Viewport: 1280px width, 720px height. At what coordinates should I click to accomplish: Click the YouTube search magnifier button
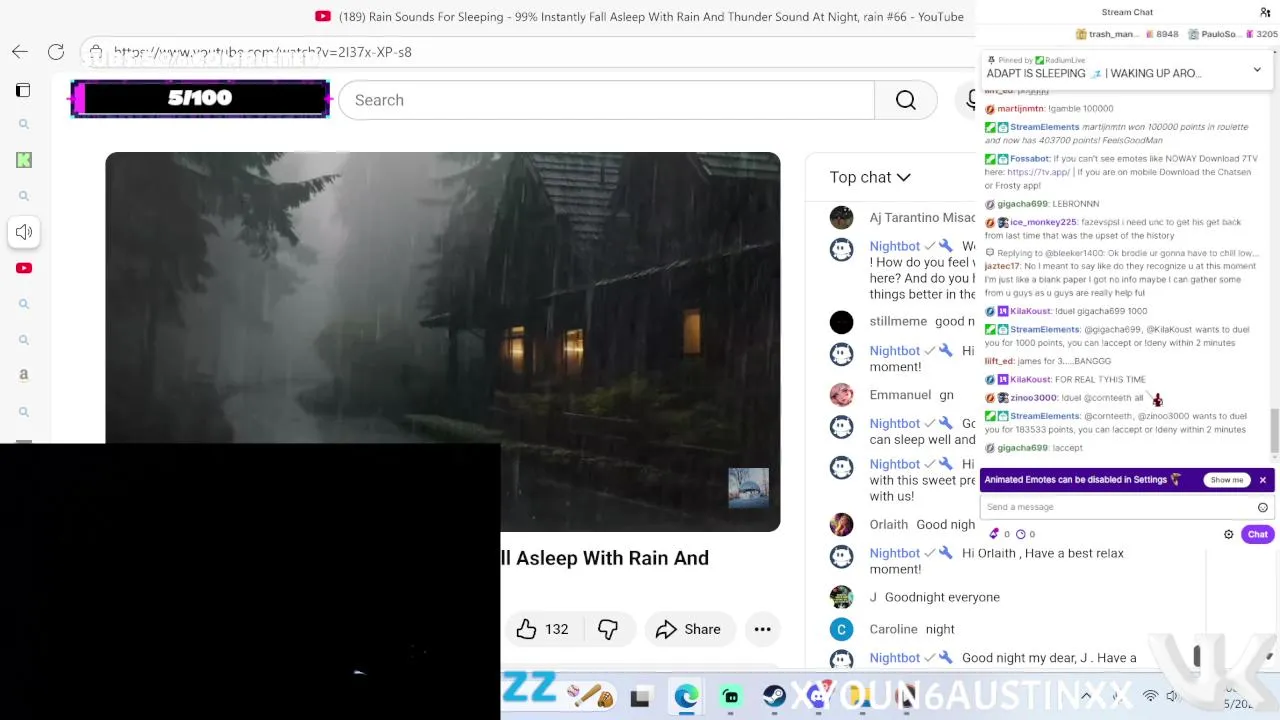tap(906, 100)
